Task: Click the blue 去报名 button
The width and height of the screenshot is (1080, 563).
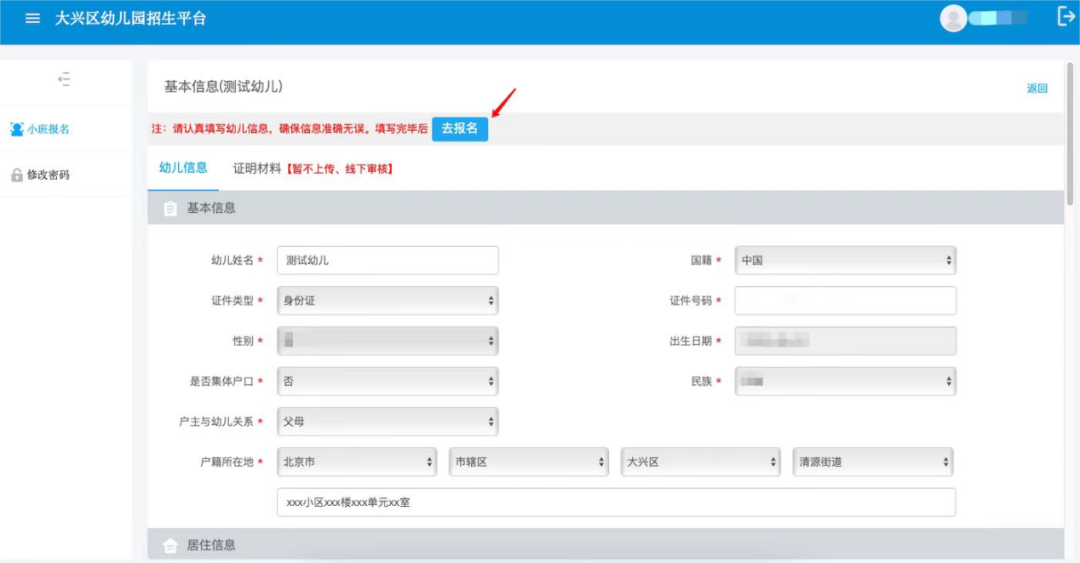Action: click(x=460, y=128)
